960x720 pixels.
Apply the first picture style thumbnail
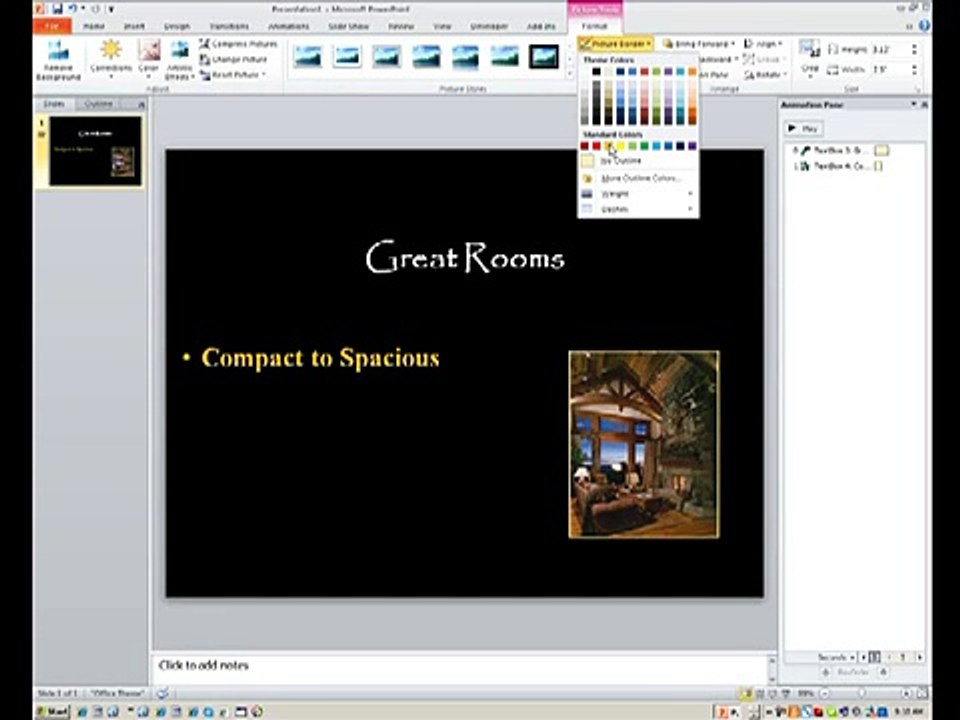[307, 57]
